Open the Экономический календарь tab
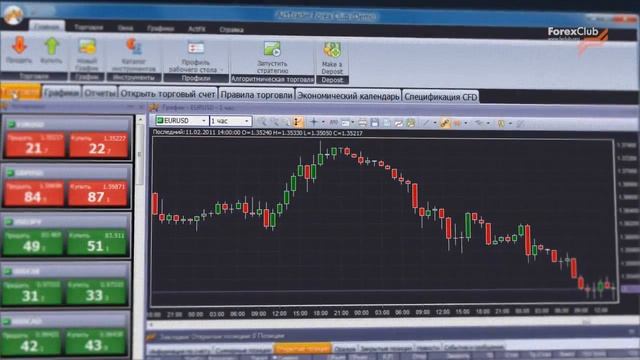The image size is (640, 360). pos(348,96)
